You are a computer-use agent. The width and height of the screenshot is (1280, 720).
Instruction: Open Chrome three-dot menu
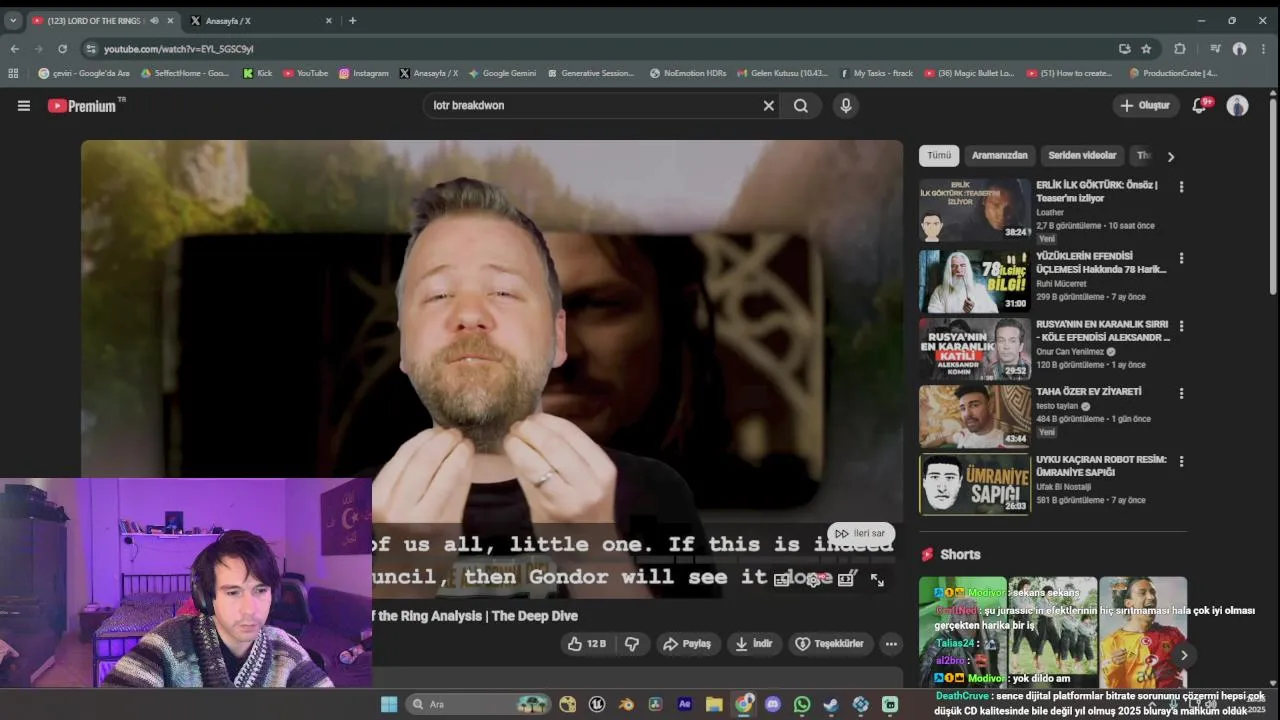[x=1264, y=49]
